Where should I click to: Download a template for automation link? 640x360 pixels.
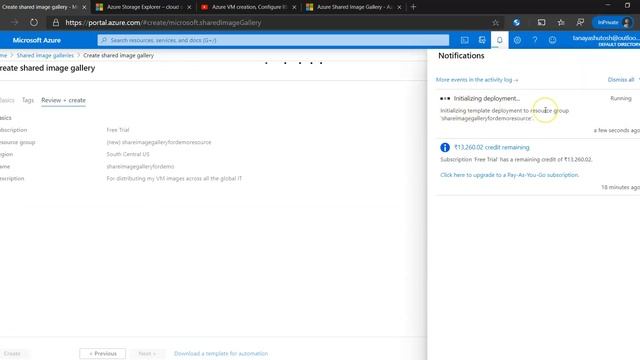[221, 353]
